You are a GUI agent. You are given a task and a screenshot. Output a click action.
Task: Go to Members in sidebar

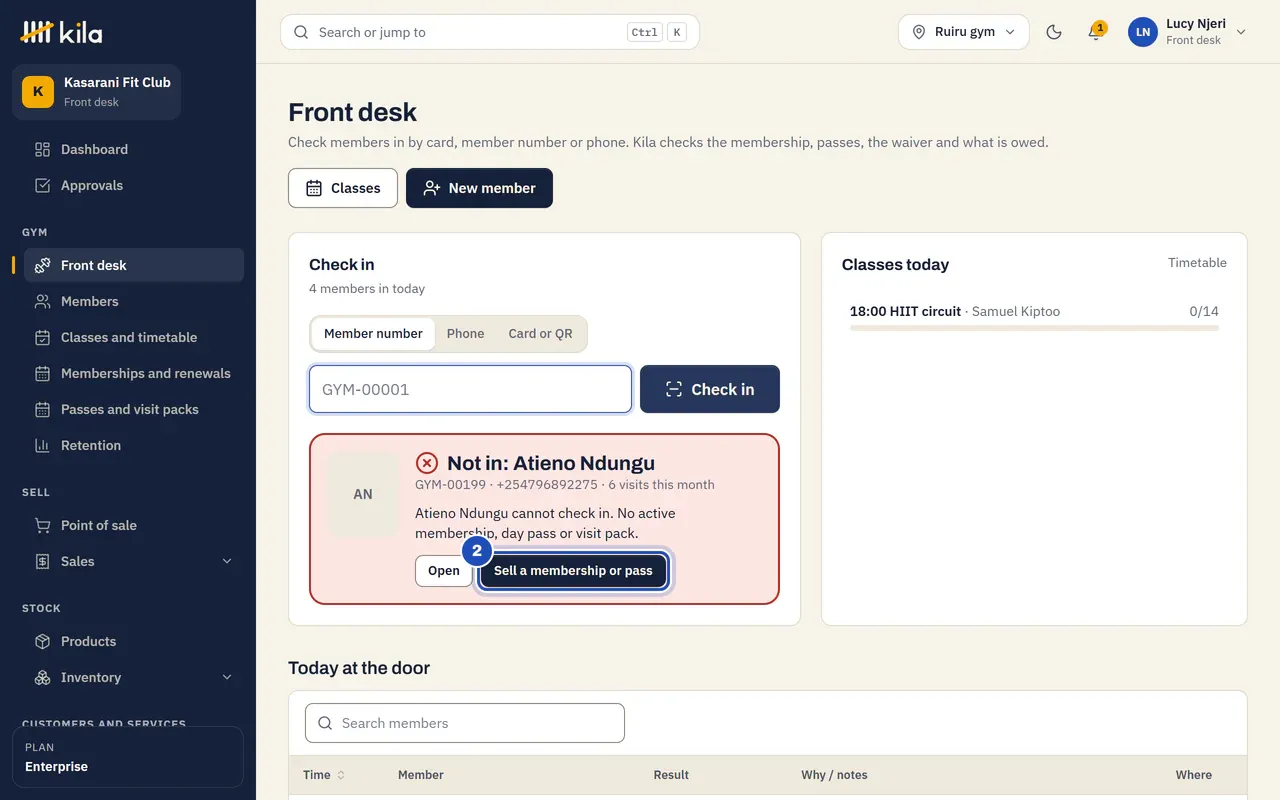[x=134, y=301]
